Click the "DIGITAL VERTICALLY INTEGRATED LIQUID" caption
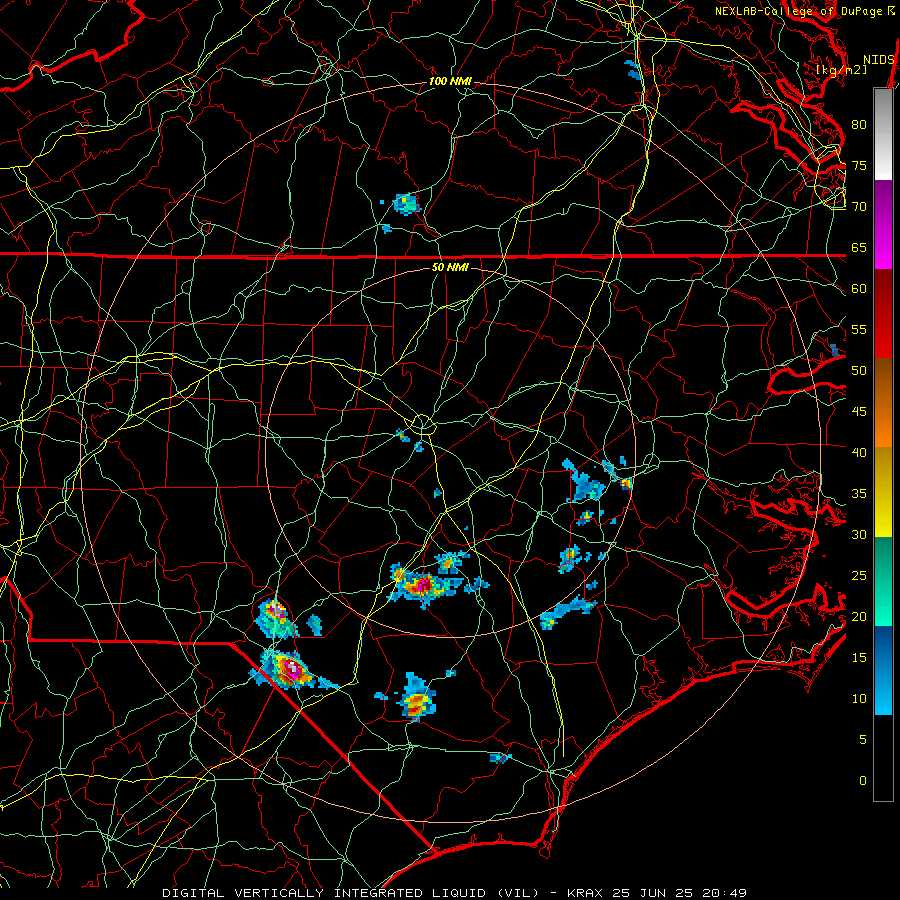900x900 pixels. pos(328,893)
